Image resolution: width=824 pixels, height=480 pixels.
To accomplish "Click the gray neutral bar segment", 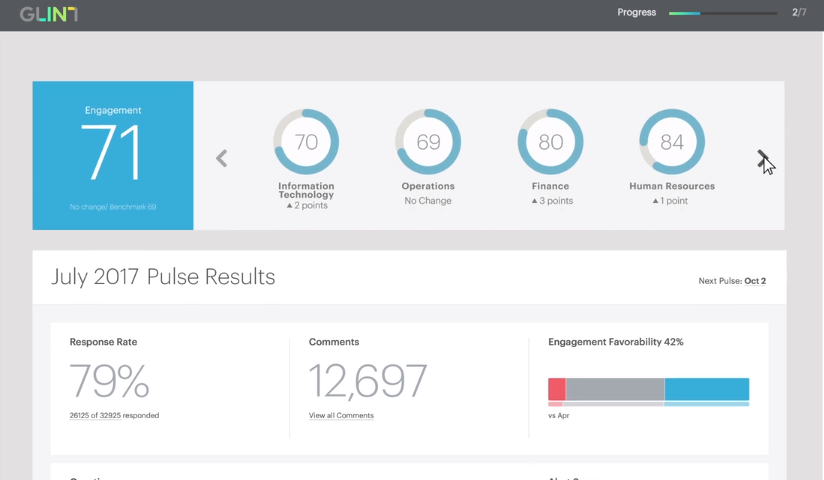I will [615, 389].
